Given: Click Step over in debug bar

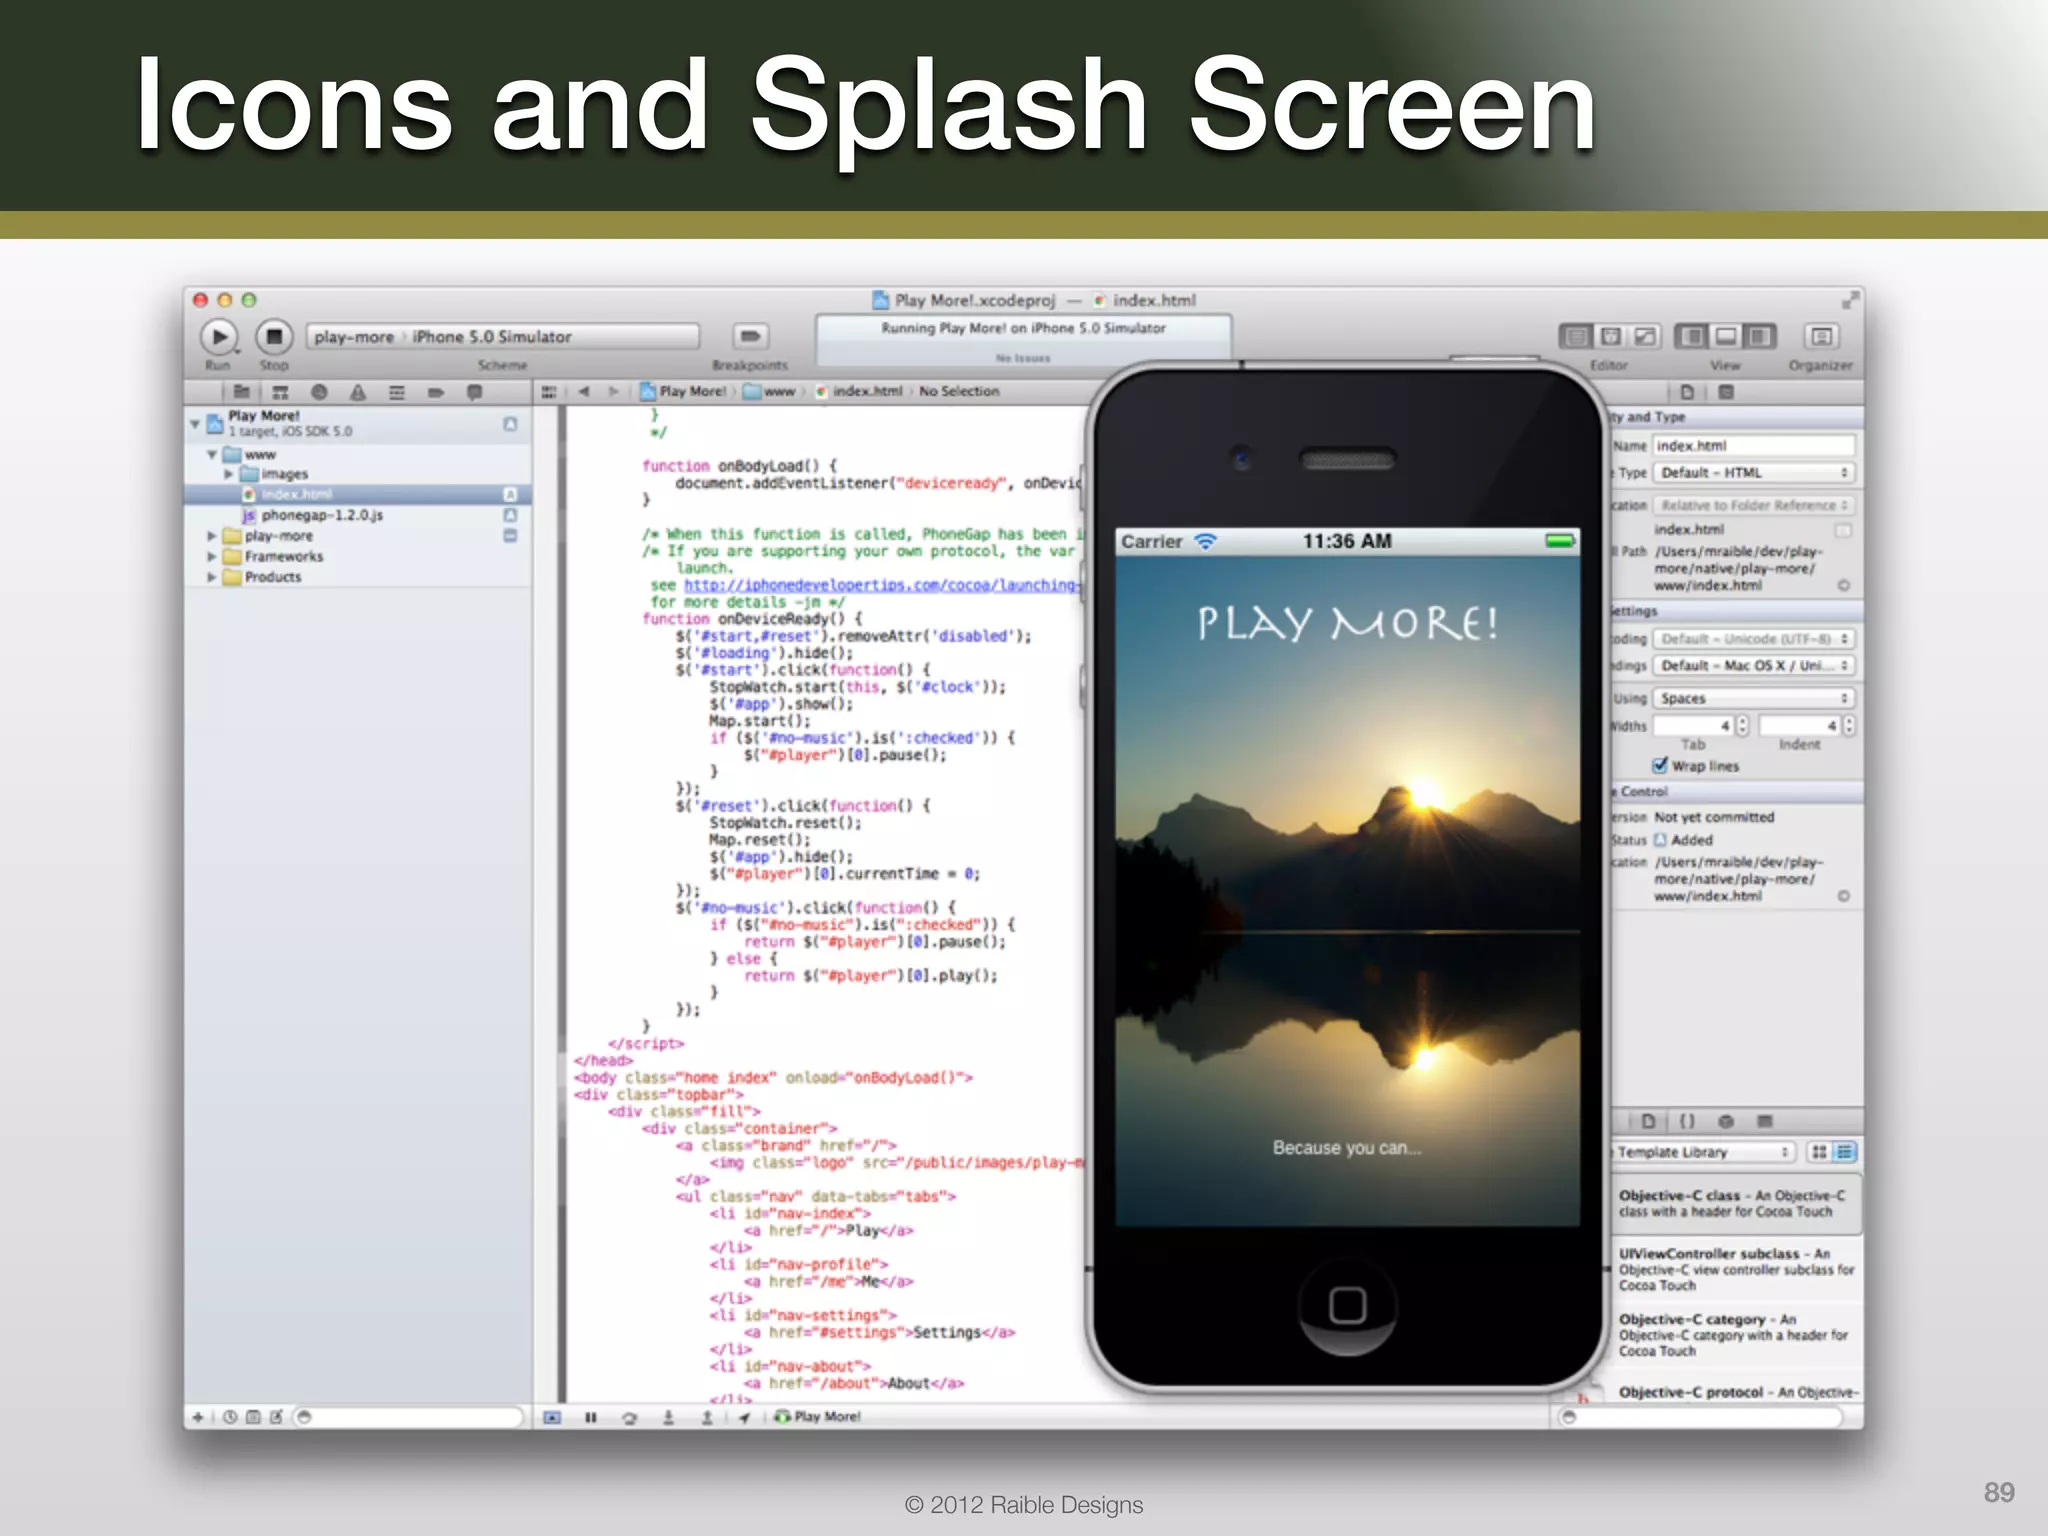Looking at the screenshot, I should coord(629,1417).
